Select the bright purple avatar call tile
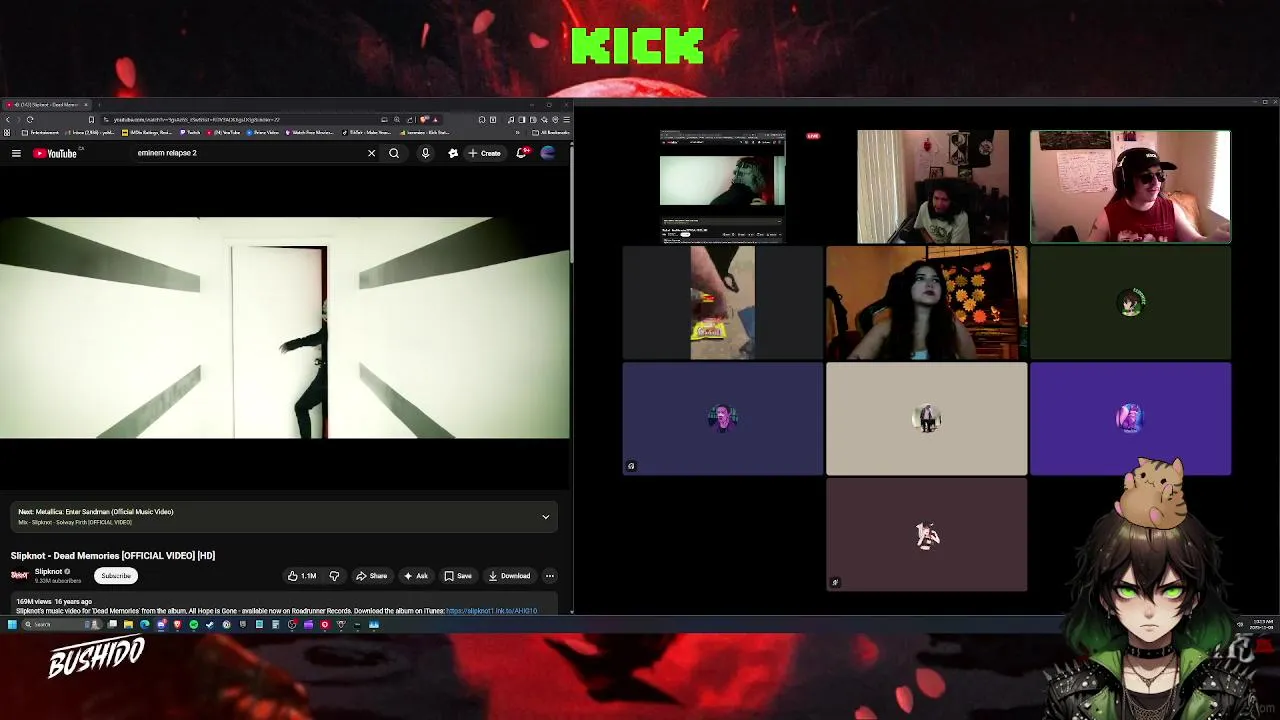 click(1130, 419)
